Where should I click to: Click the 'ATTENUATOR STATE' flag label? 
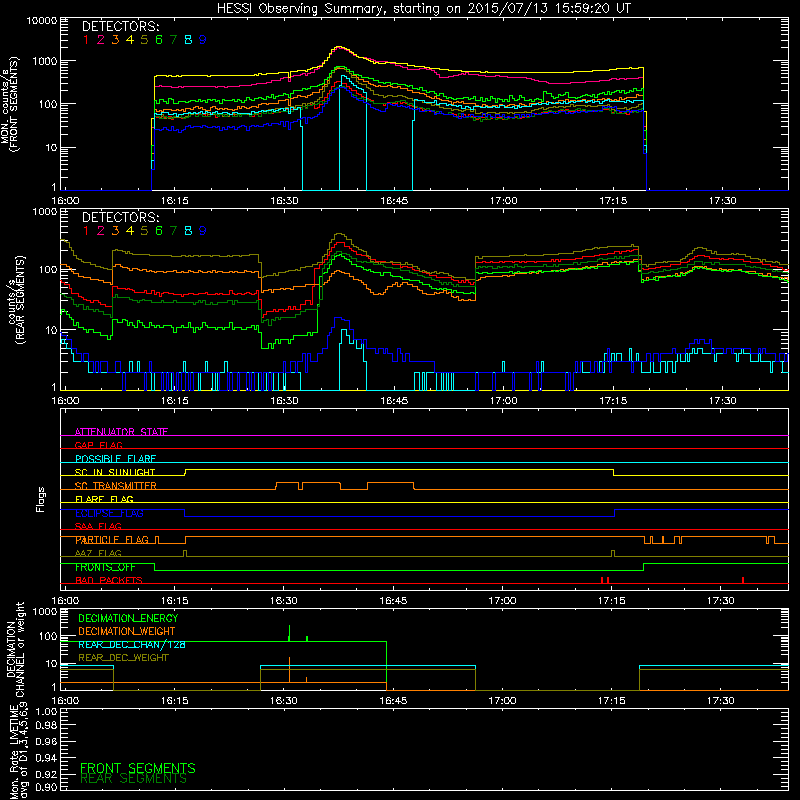coord(121,432)
